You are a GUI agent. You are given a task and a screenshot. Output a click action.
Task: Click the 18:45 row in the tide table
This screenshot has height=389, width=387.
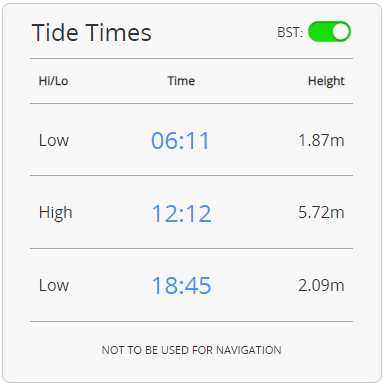point(191,285)
